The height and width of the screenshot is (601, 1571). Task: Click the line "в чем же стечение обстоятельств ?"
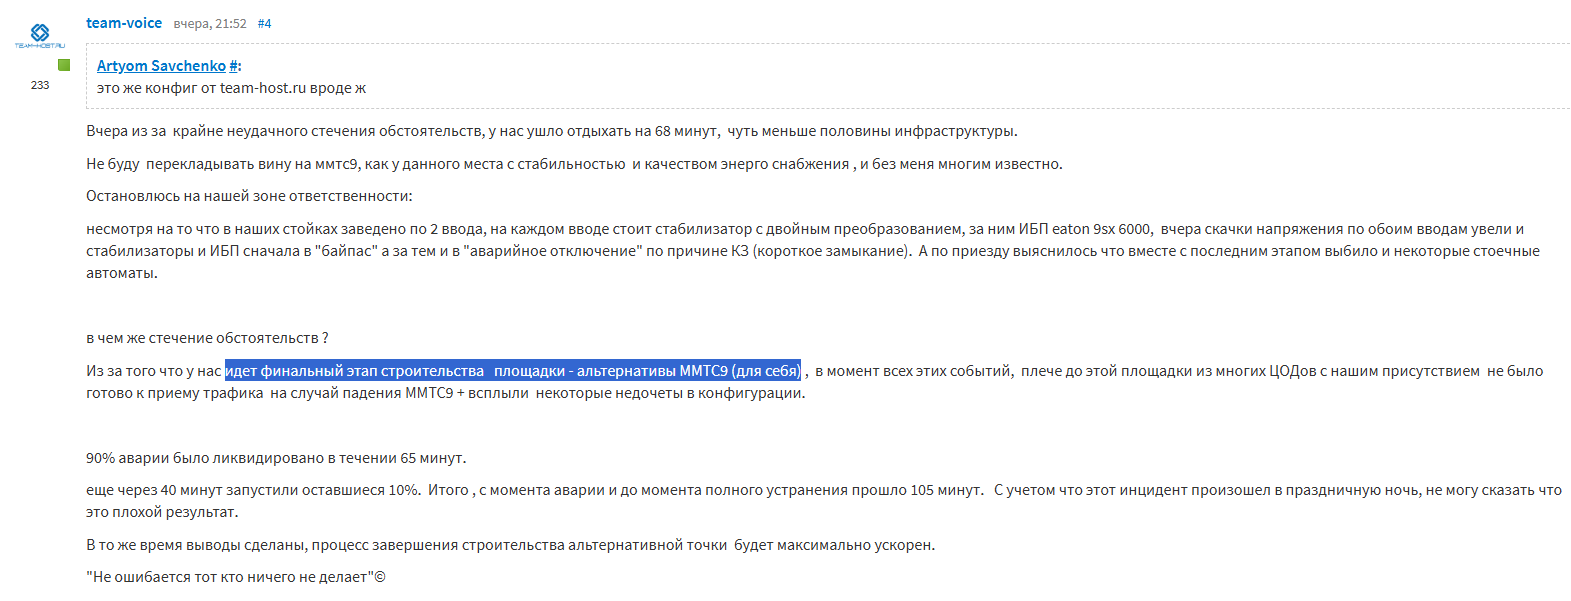coord(207,338)
